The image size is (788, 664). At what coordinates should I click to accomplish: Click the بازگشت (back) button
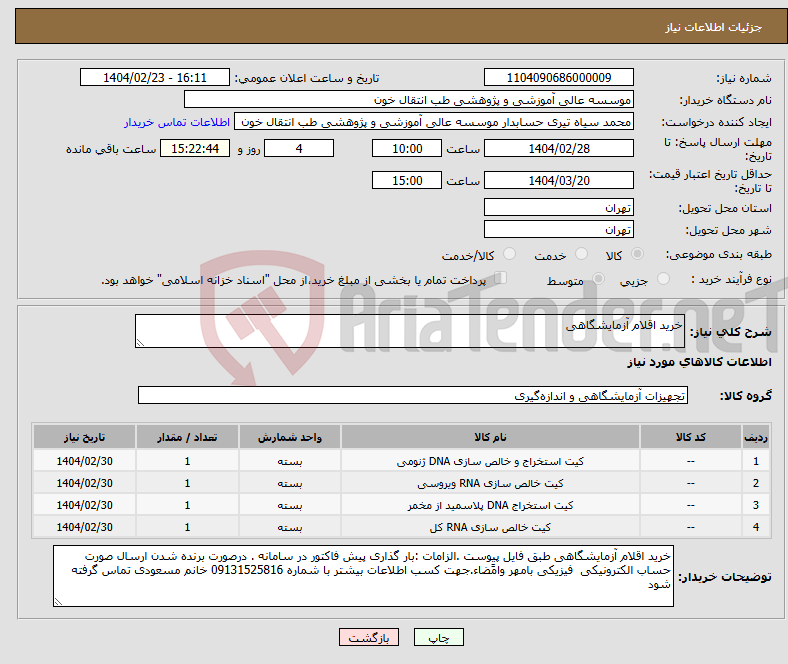click(369, 637)
